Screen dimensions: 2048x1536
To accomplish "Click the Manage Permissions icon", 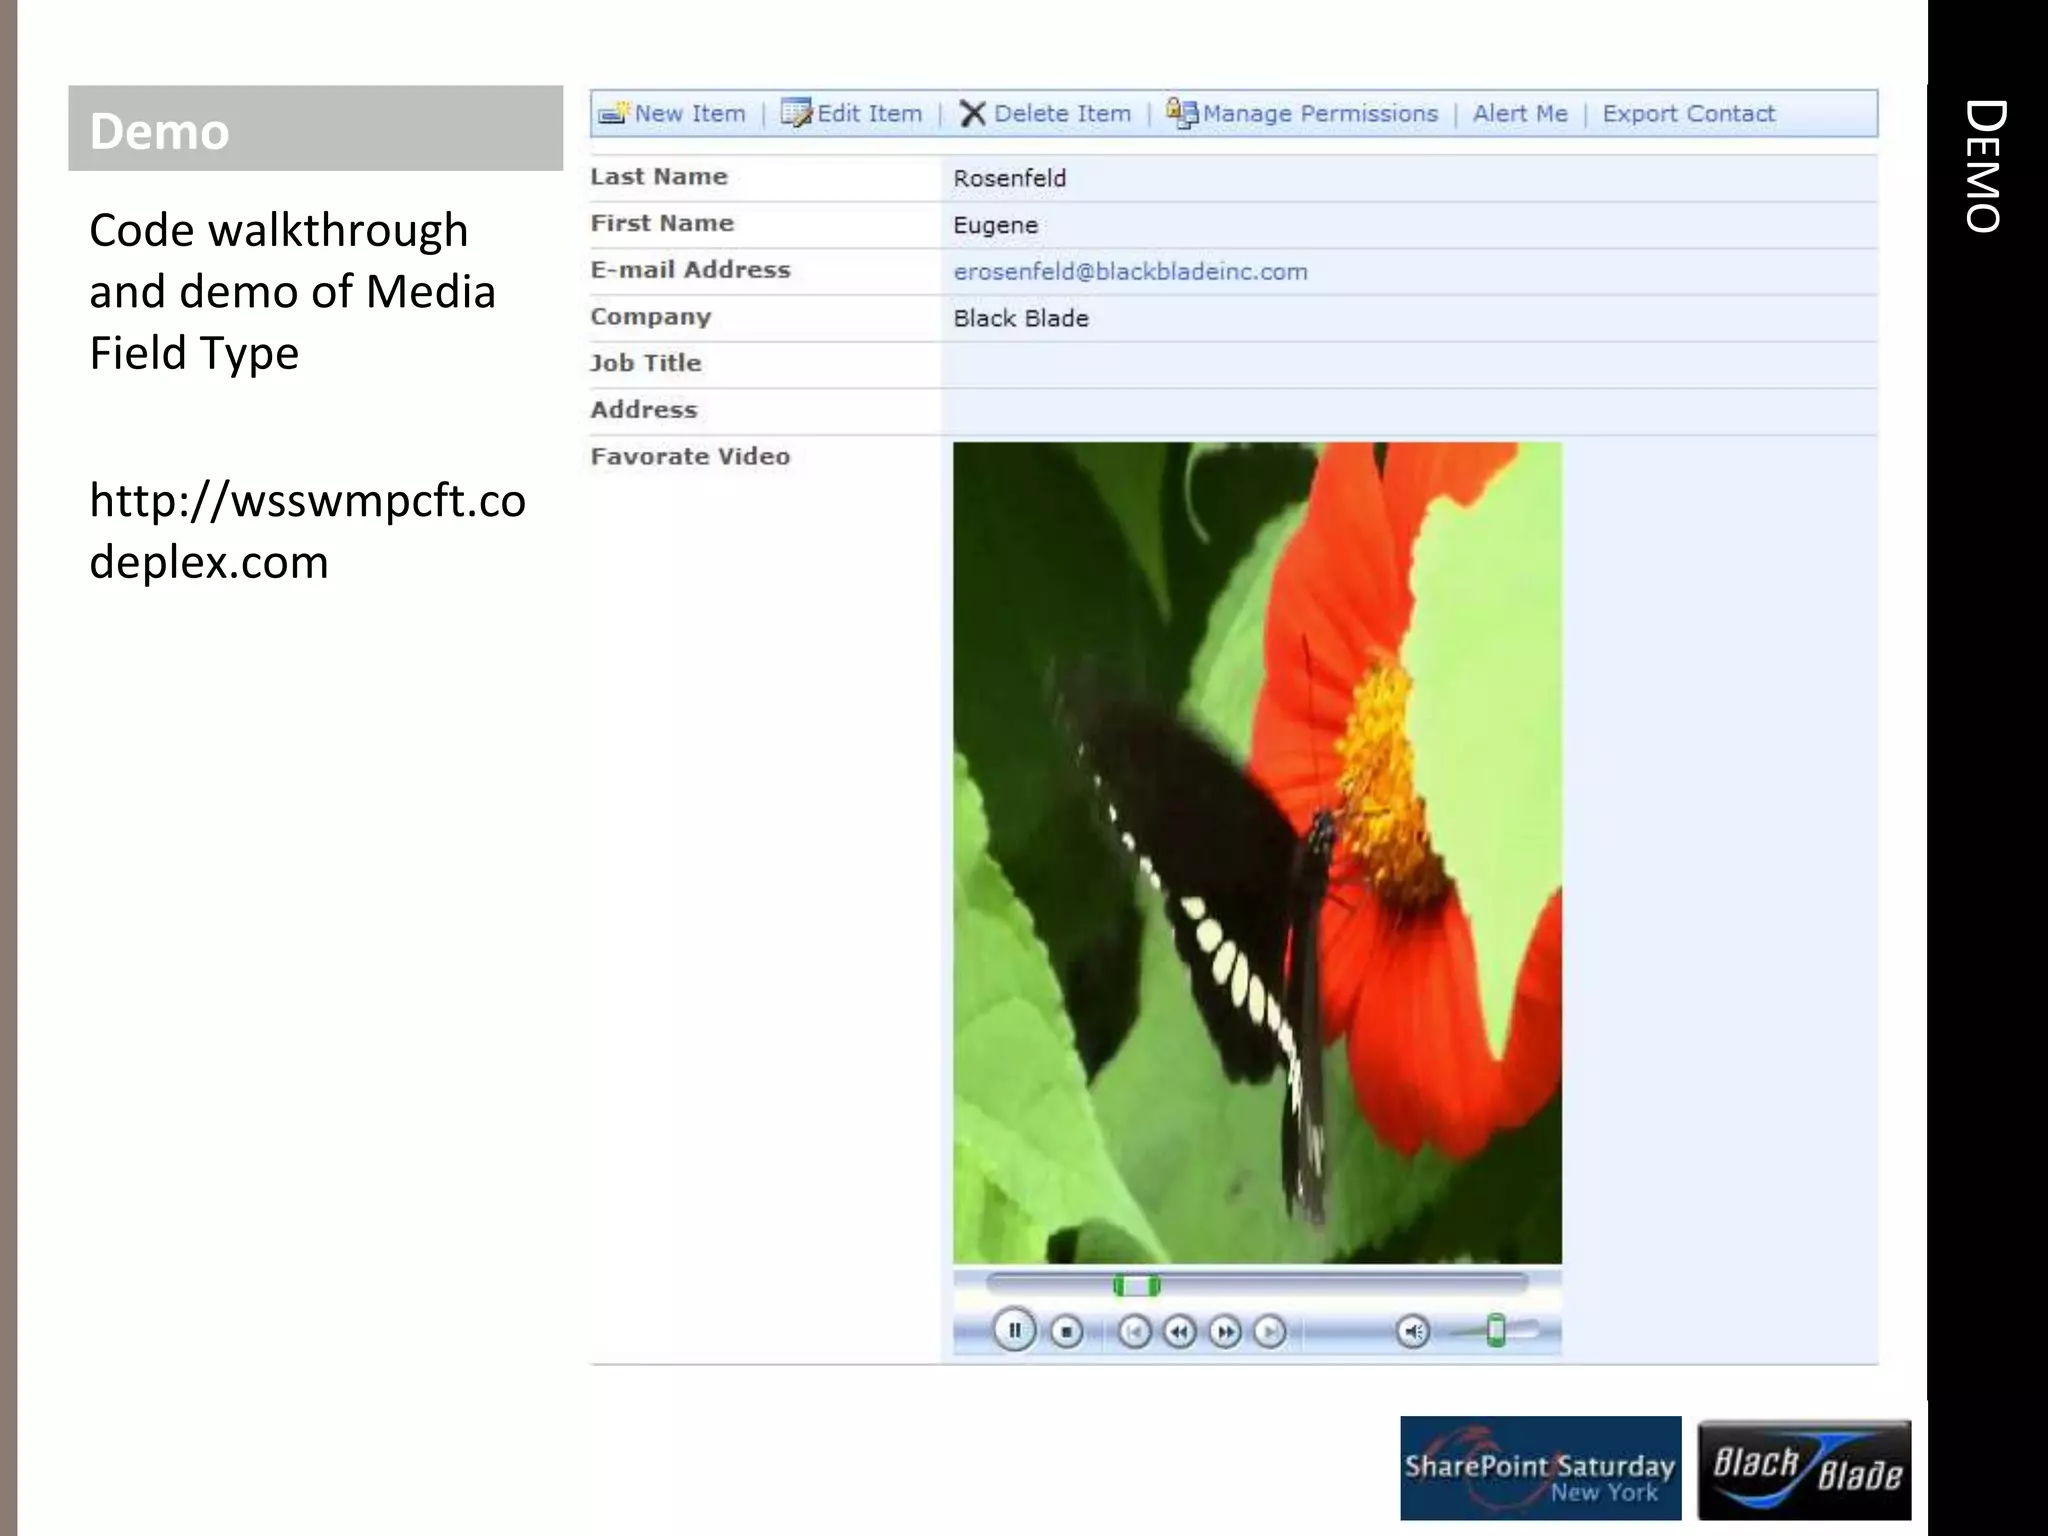I will 1181,114.
